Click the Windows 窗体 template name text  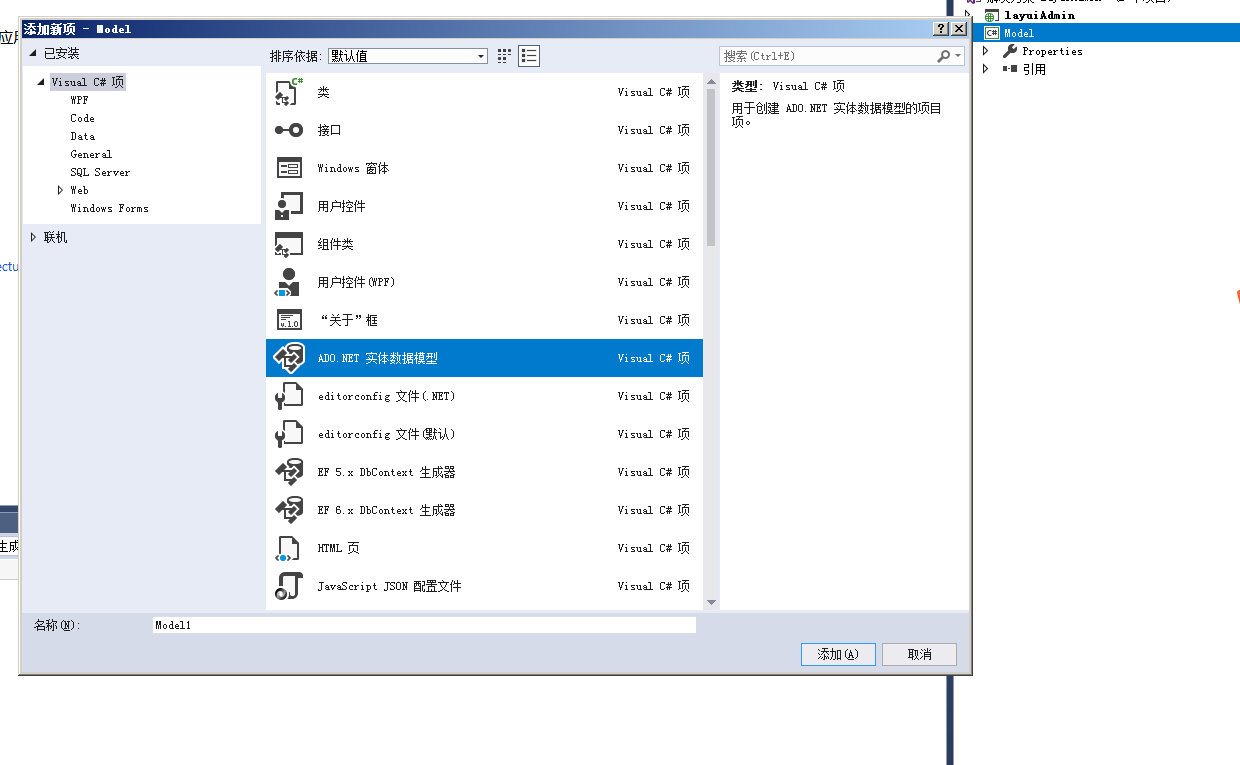[x=353, y=168]
